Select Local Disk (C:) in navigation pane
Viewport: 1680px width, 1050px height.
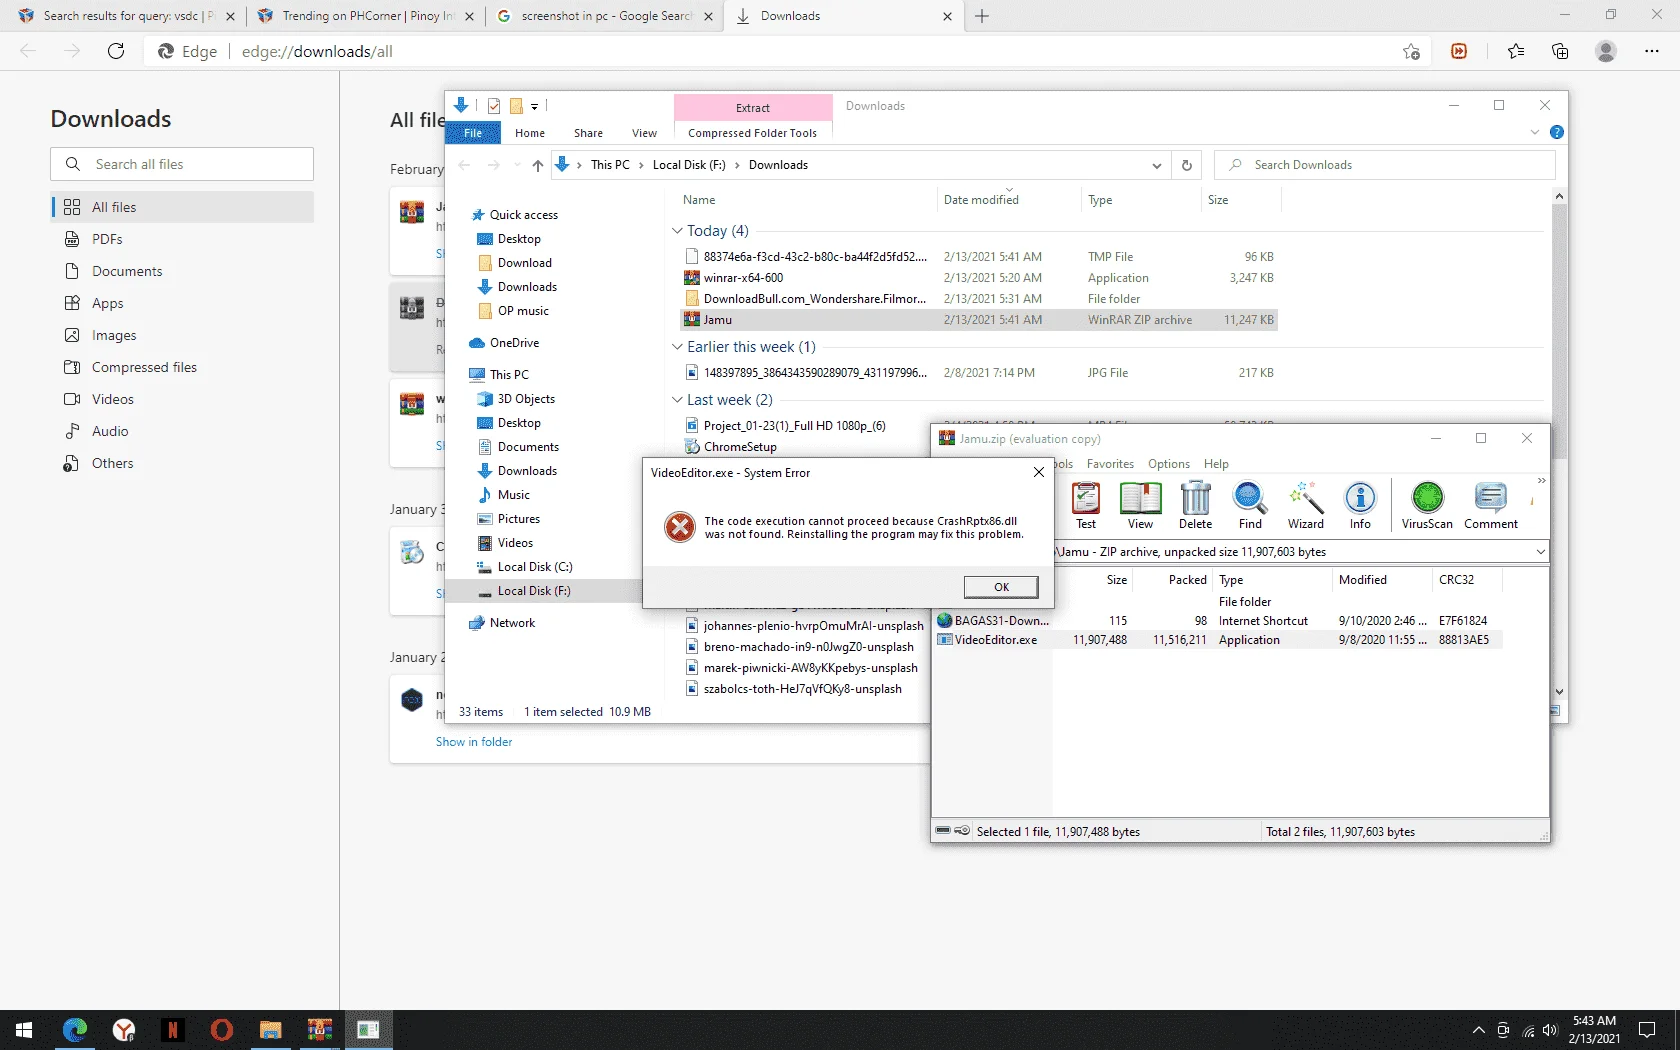(535, 567)
